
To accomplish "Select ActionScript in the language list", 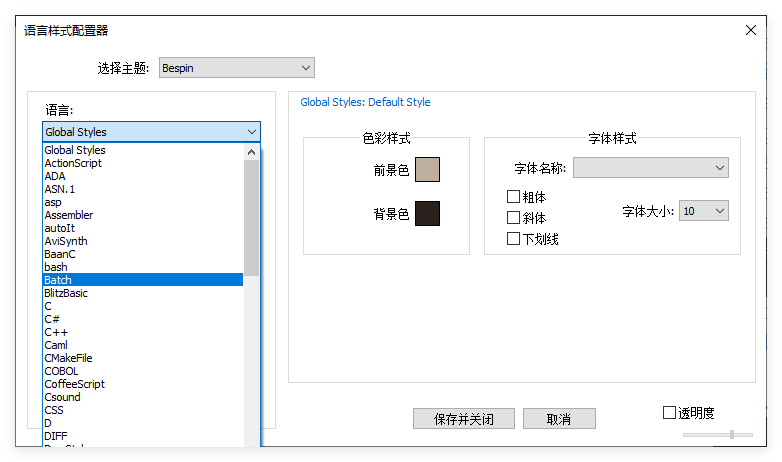I will (x=143, y=163).
